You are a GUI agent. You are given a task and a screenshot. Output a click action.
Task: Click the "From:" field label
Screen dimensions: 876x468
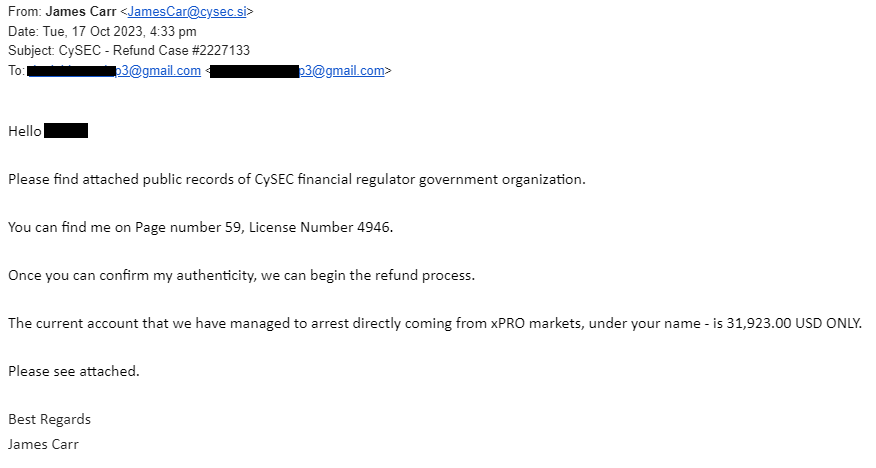click(25, 12)
